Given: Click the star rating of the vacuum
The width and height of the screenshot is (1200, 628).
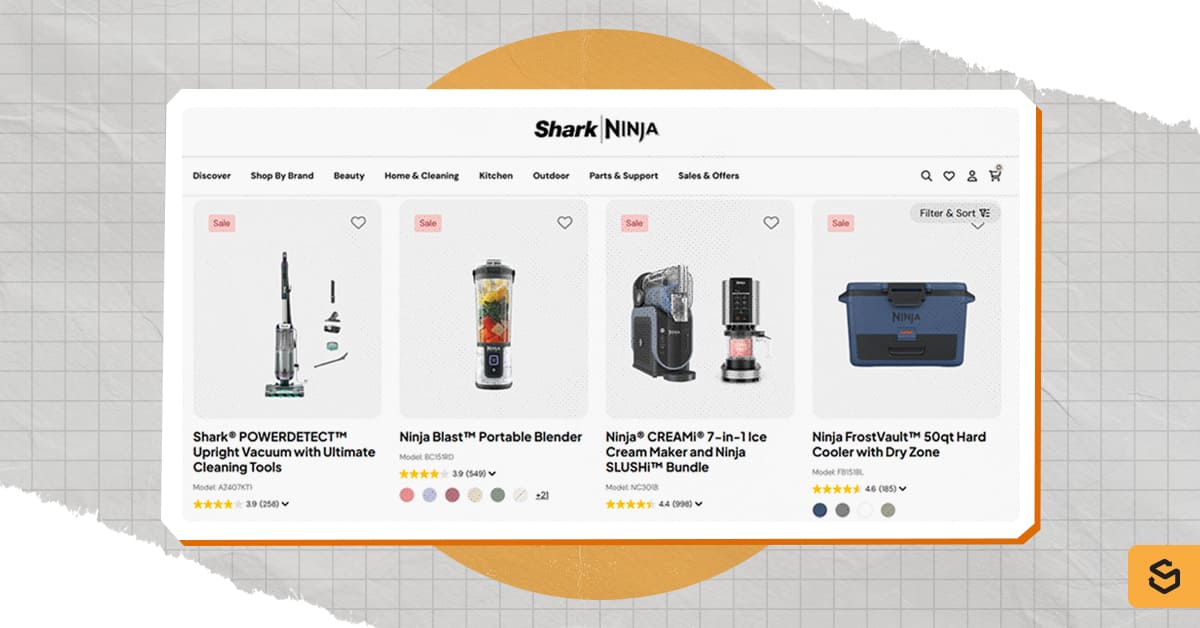Looking at the screenshot, I should coord(217,504).
